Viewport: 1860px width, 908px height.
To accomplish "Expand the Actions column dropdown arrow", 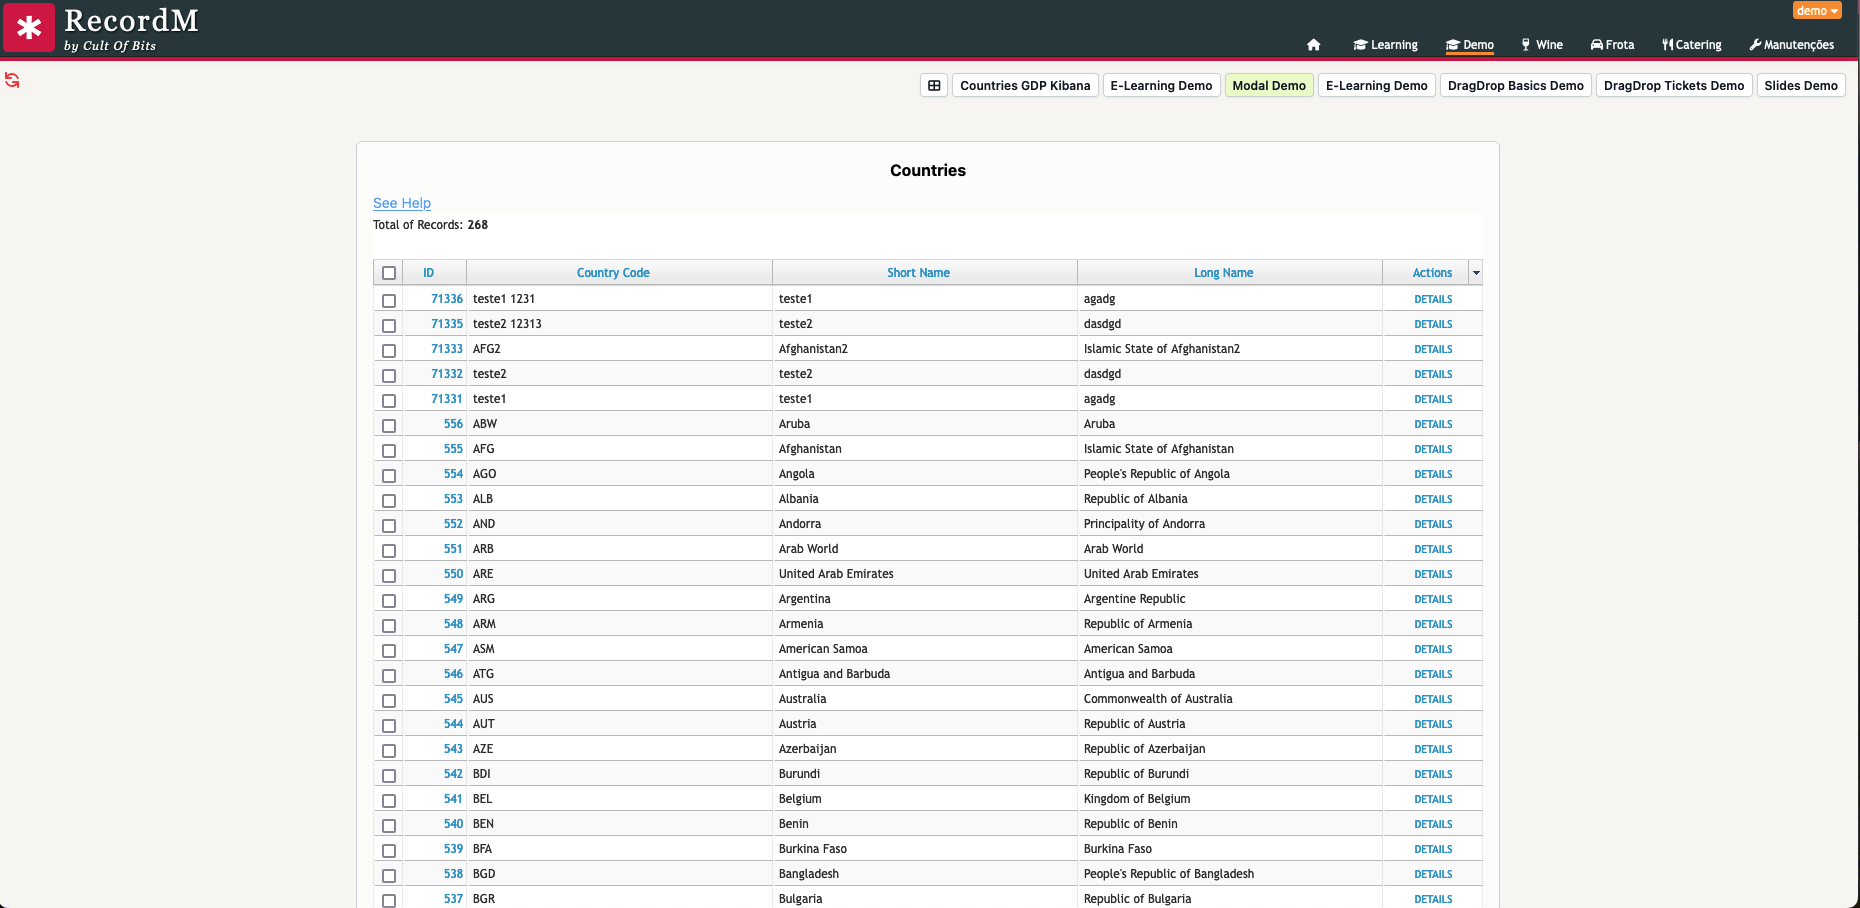I will coord(1476,273).
